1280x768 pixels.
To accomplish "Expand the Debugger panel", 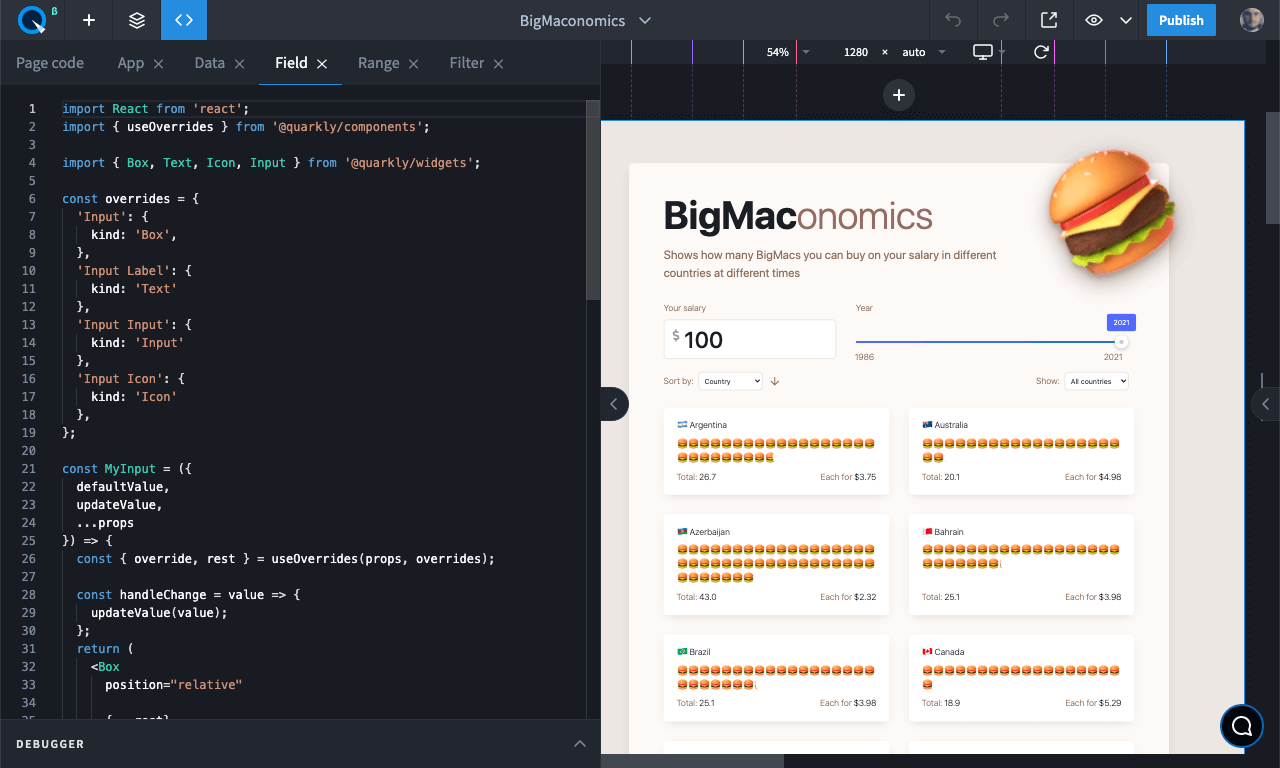I will 579,744.
